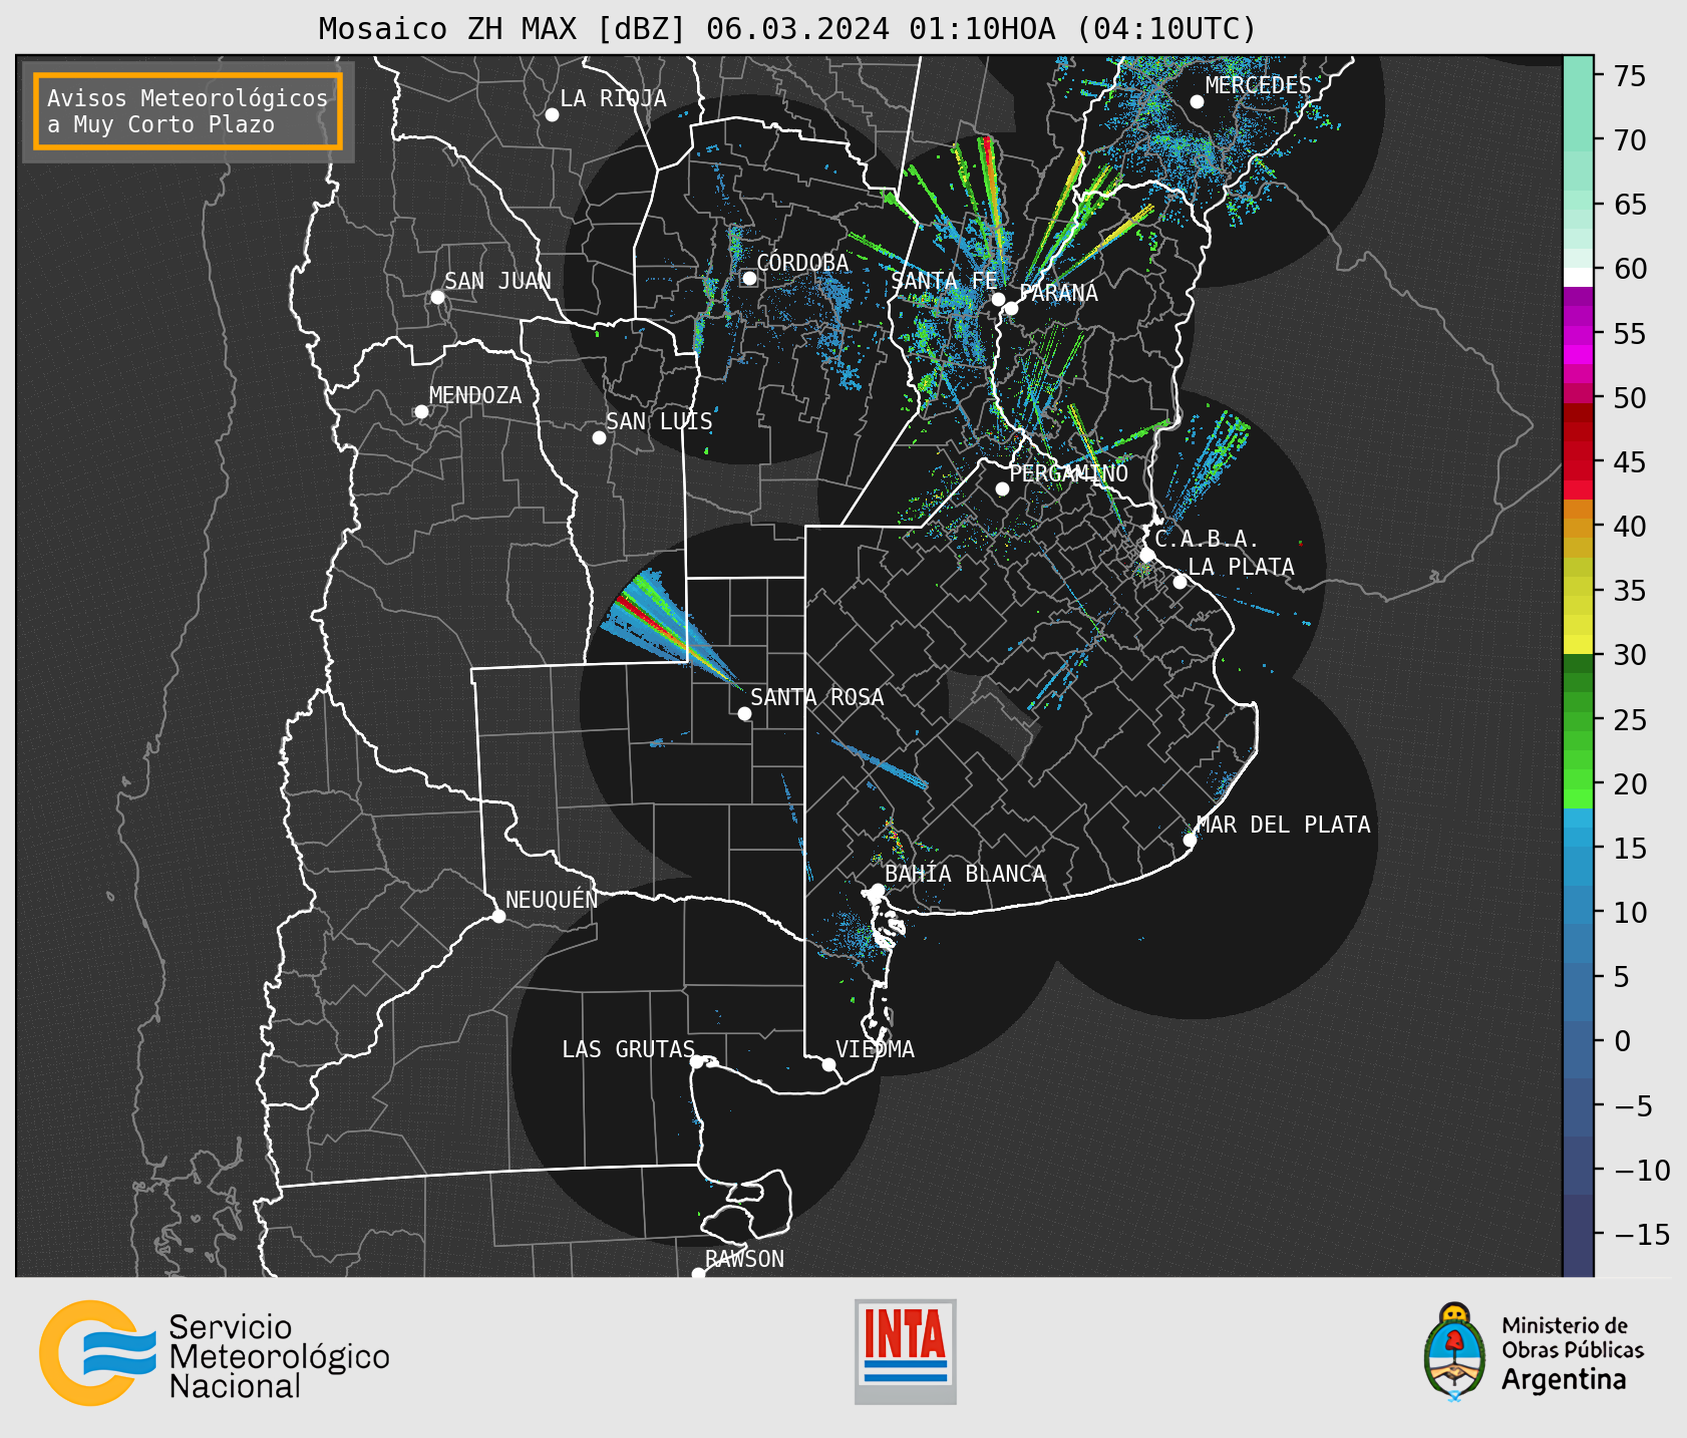Screen dimensions: 1687x1438
Task: Click the PERGAMINO label
Action: click(1068, 473)
